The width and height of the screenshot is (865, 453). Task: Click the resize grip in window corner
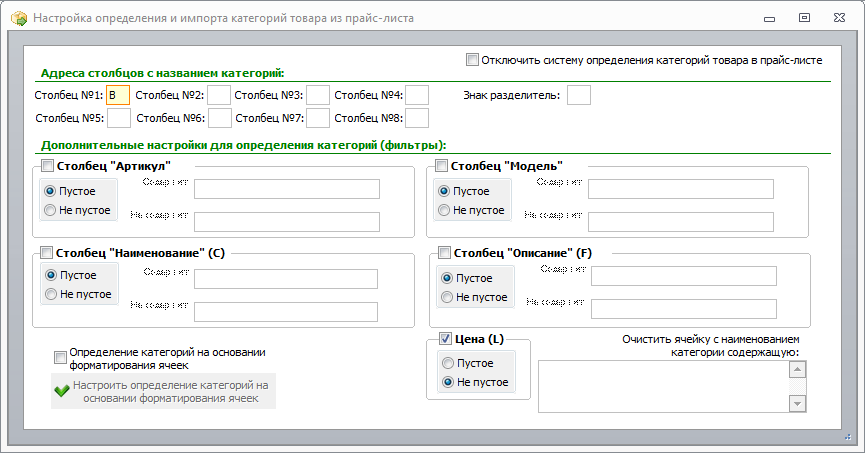[848, 437]
